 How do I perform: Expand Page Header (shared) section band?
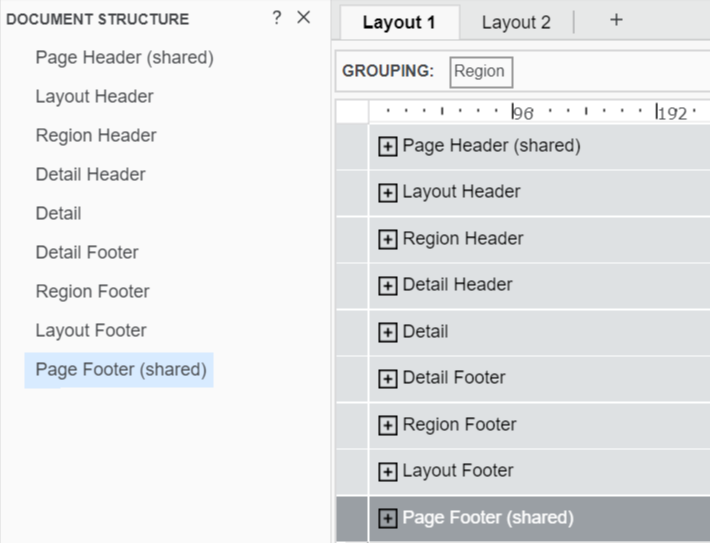[x=388, y=147]
